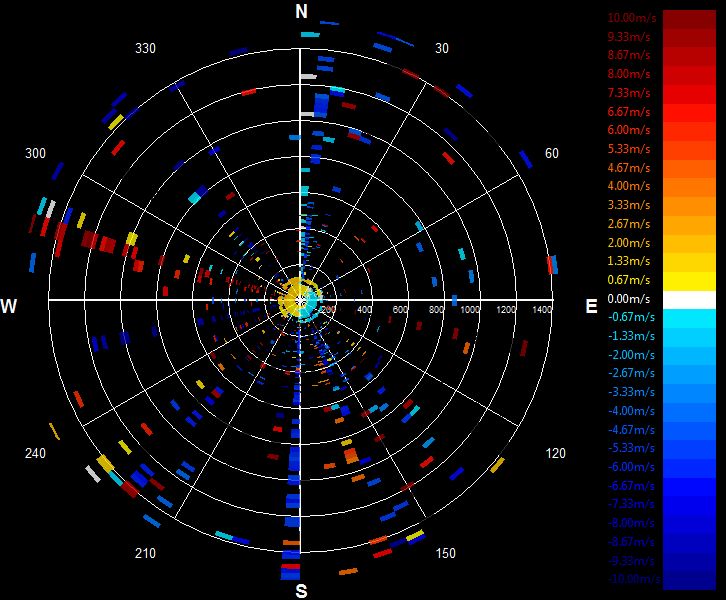Click the dark red top color band
This screenshot has height=600, width=726.
point(689,19)
